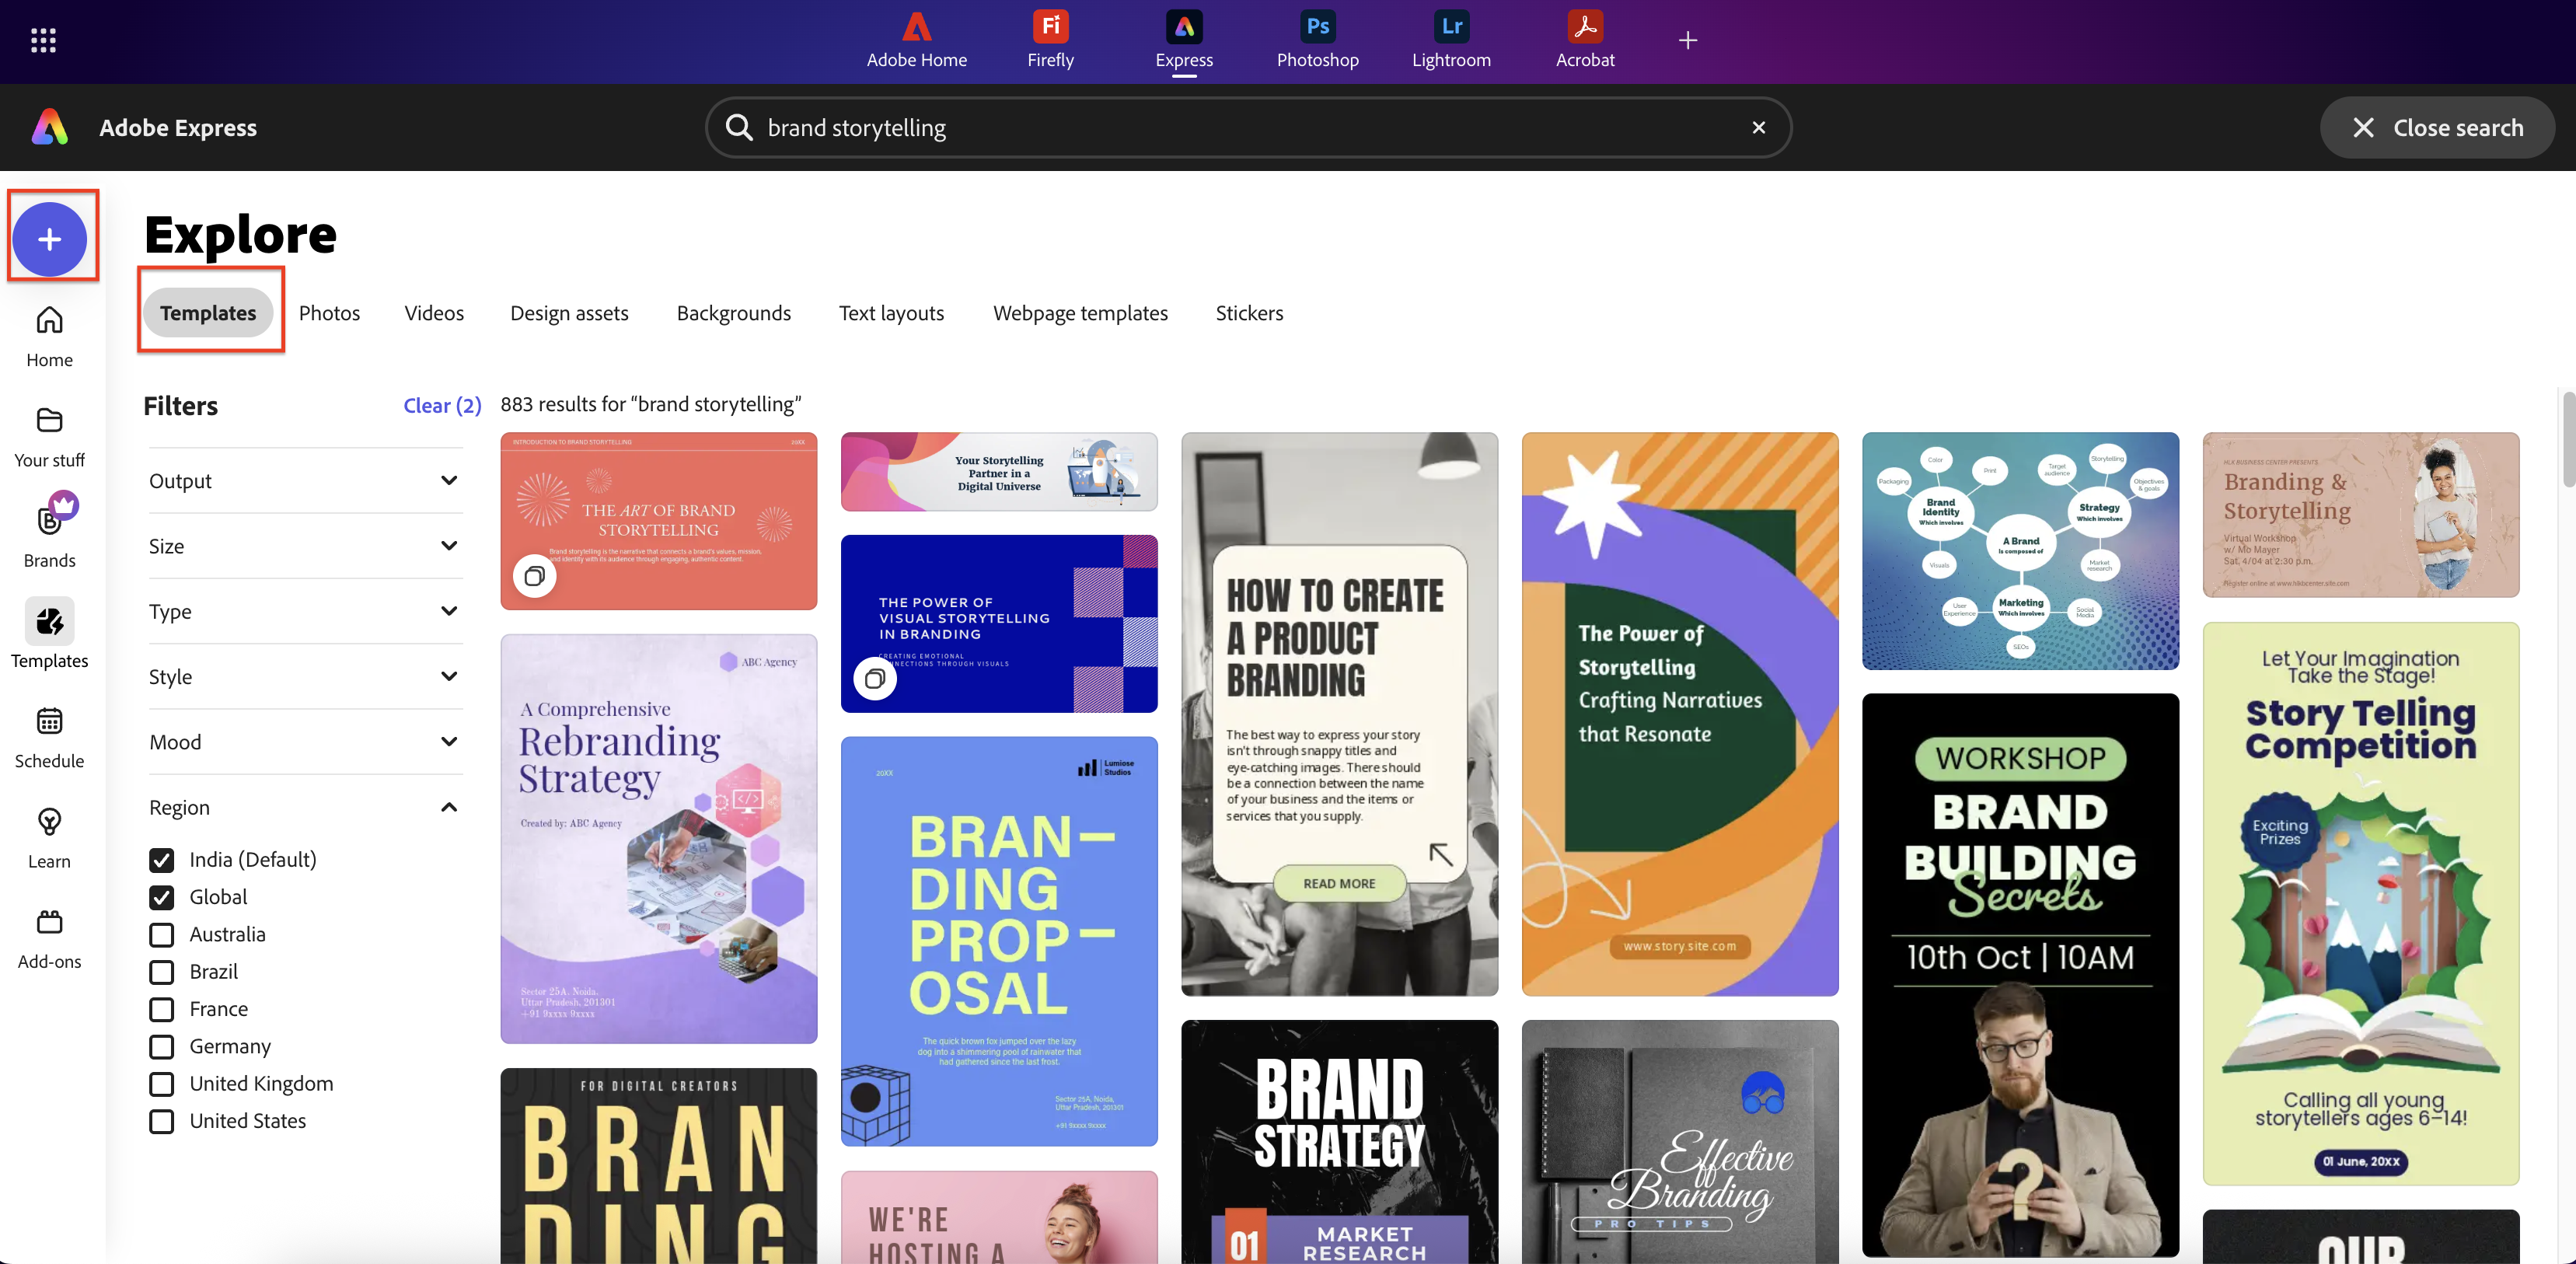Click the Close search button
Screen dimensions: 2576x1264
click(2436, 127)
